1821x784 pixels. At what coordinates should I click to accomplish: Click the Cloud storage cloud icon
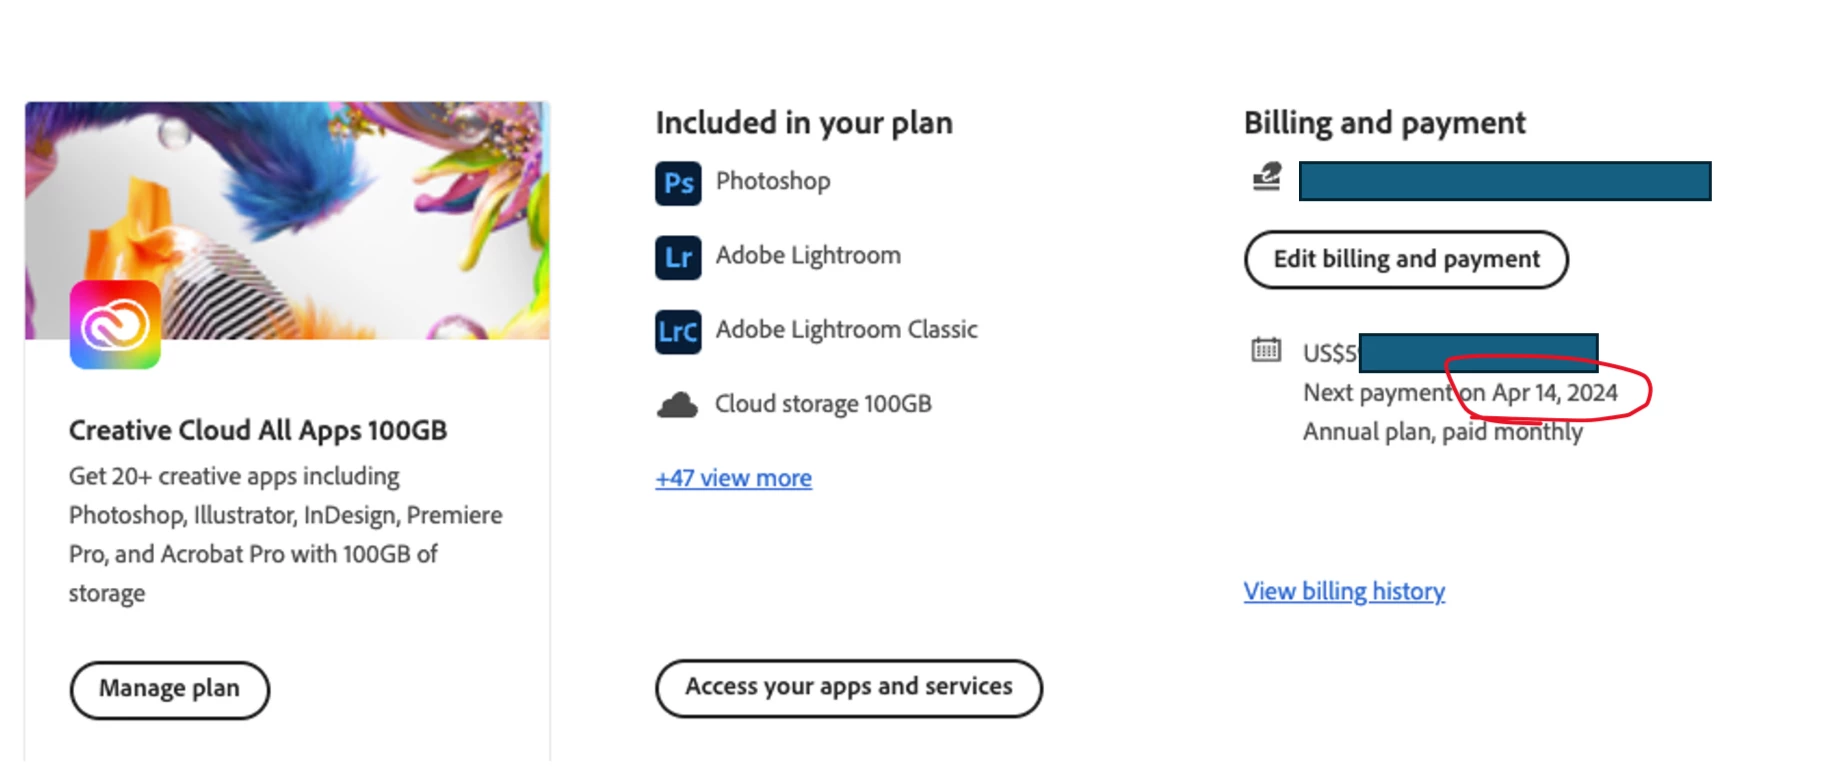click(677, 405)
